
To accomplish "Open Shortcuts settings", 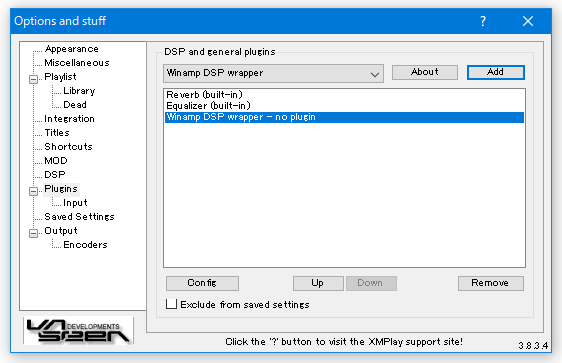I will 68,147.
